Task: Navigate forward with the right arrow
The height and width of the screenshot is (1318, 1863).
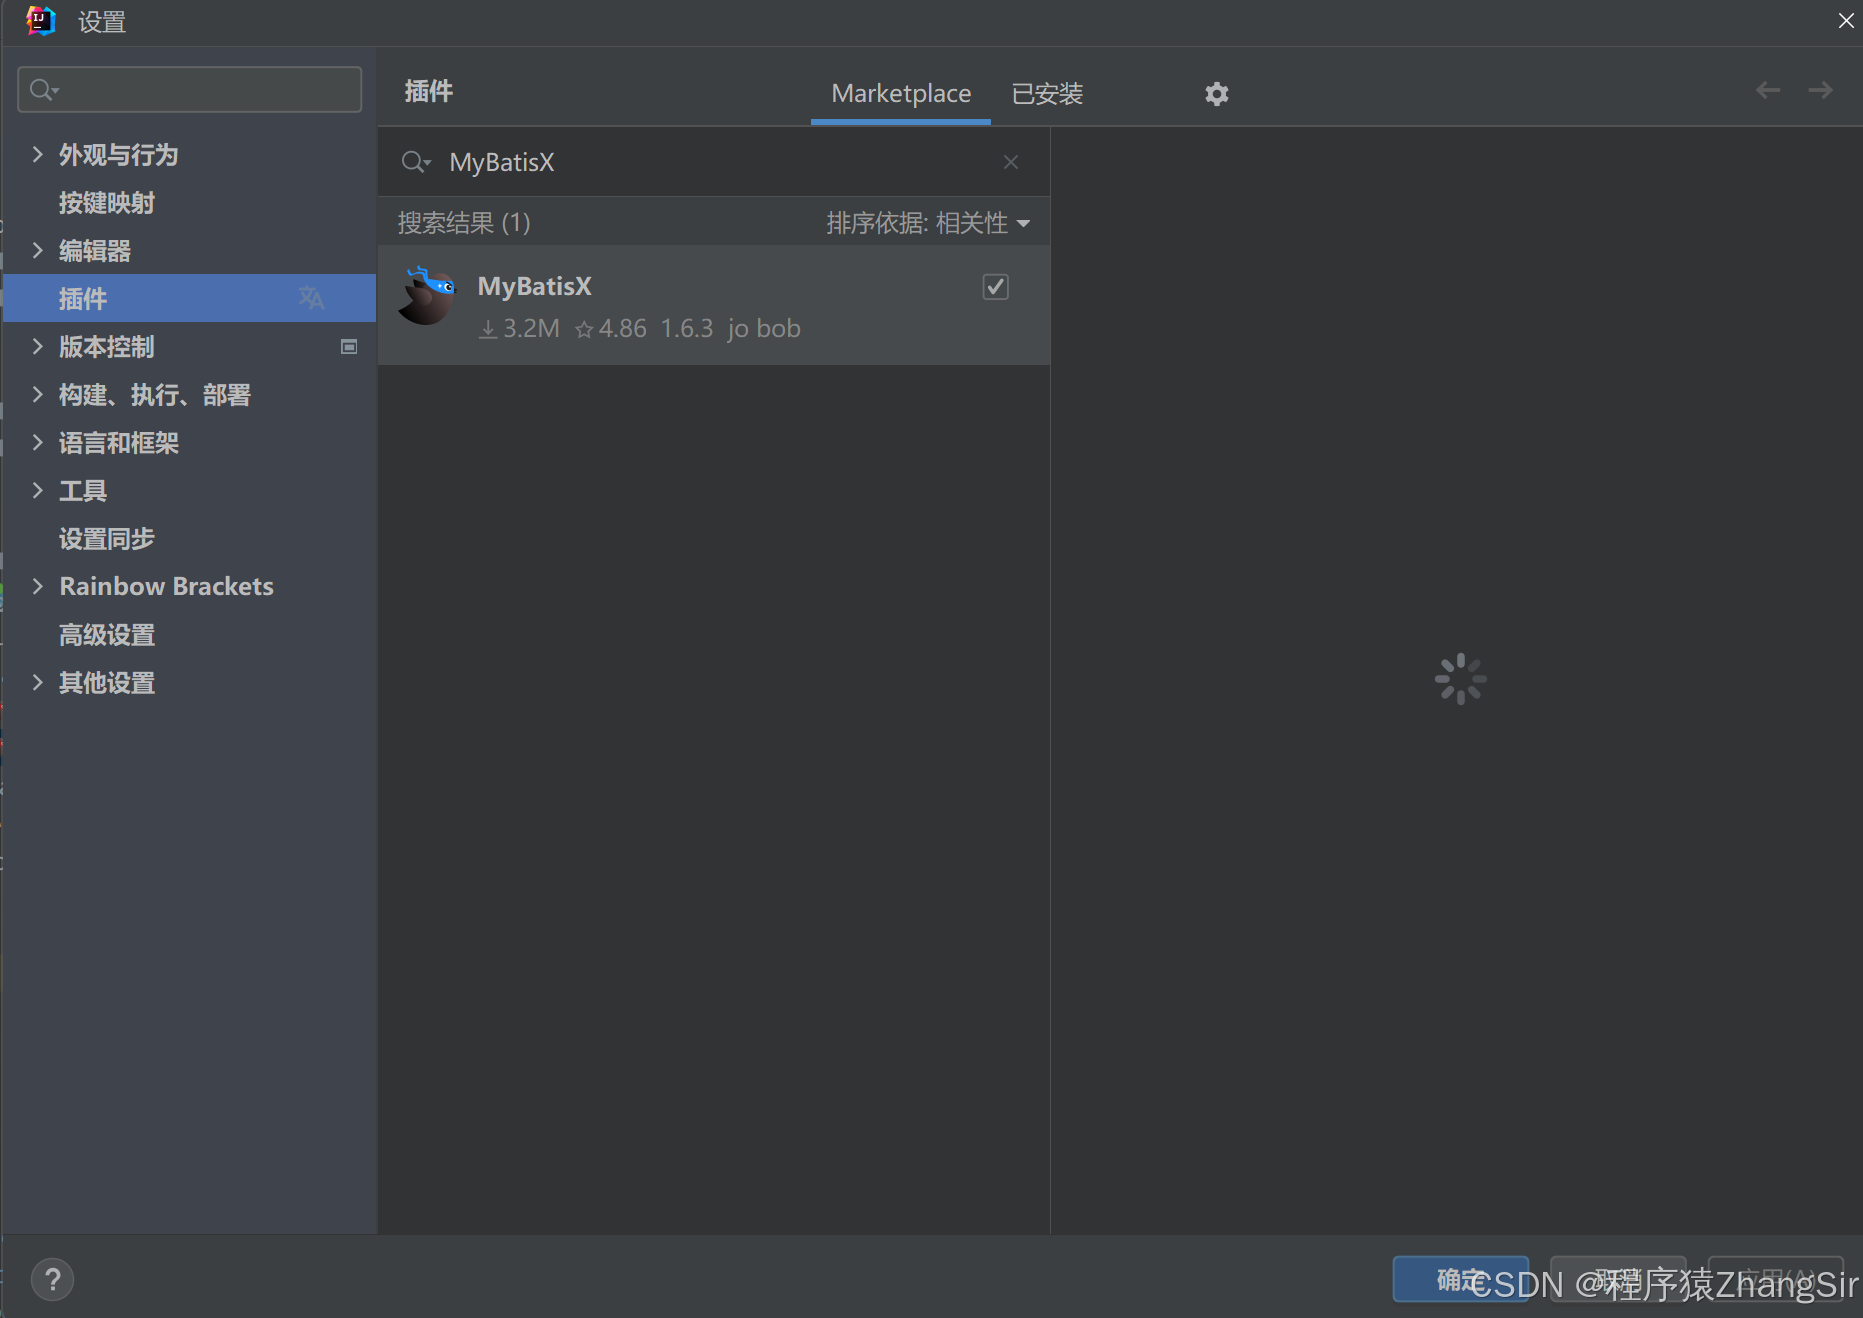Action: (1820, 90)
